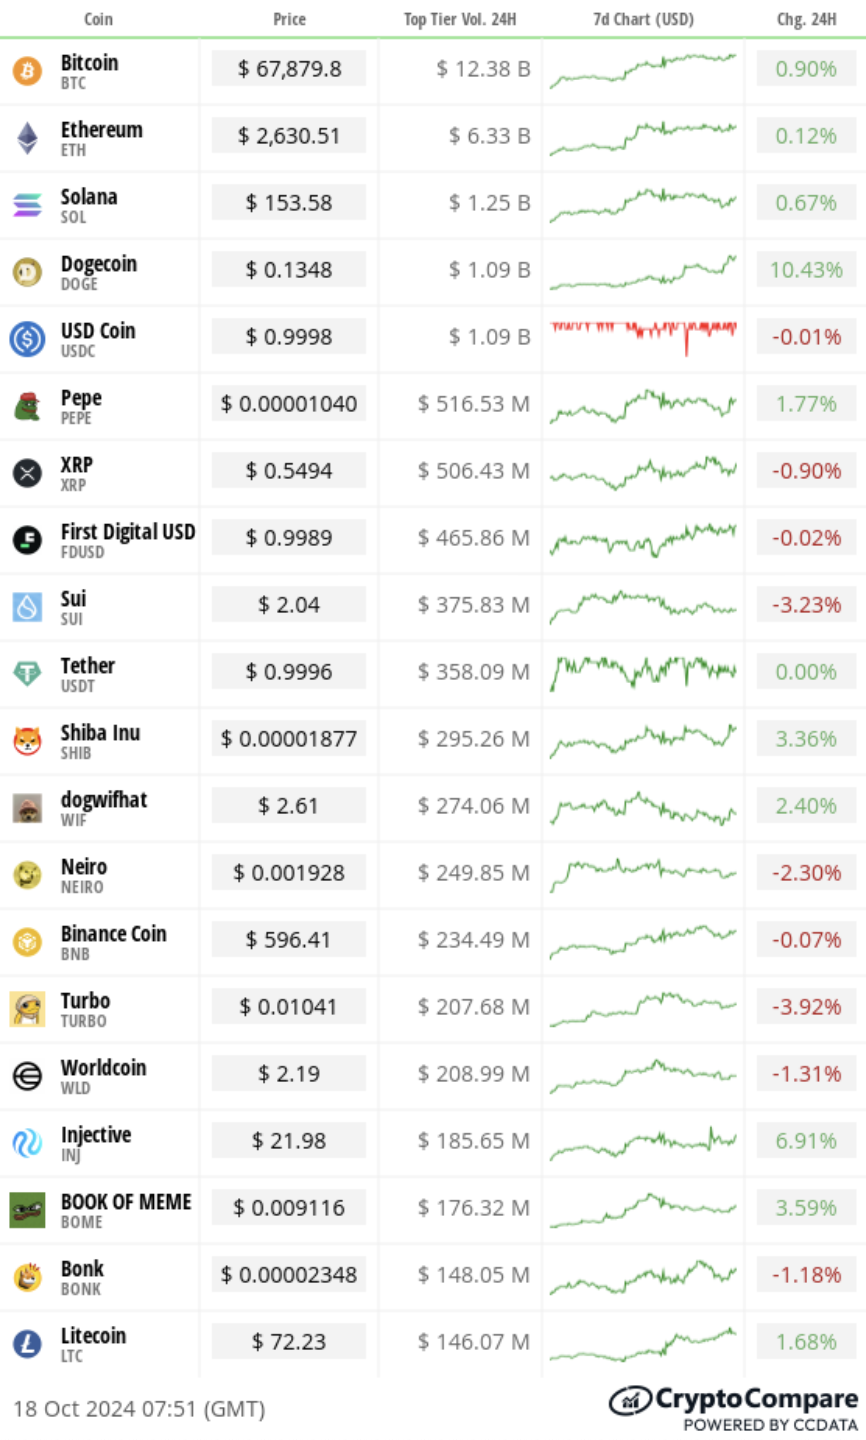The width and height of the screenshot is (866, 1440).
Task: Open the USD Coin red 7d chart
Action: [644, 337]
